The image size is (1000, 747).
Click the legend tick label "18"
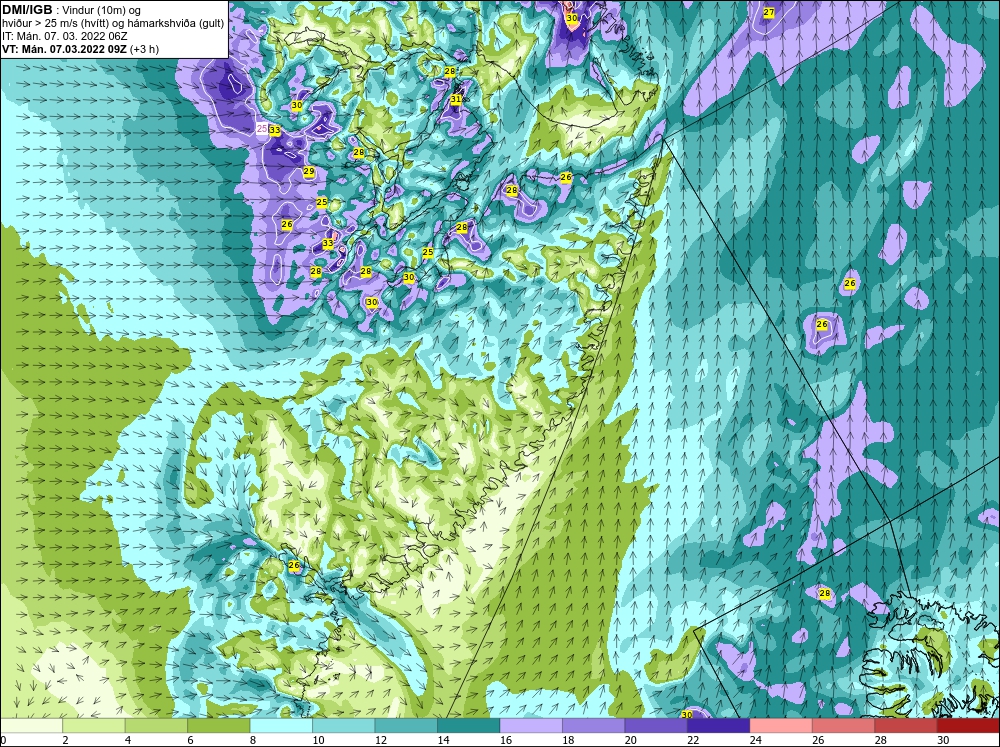[568, 740]
